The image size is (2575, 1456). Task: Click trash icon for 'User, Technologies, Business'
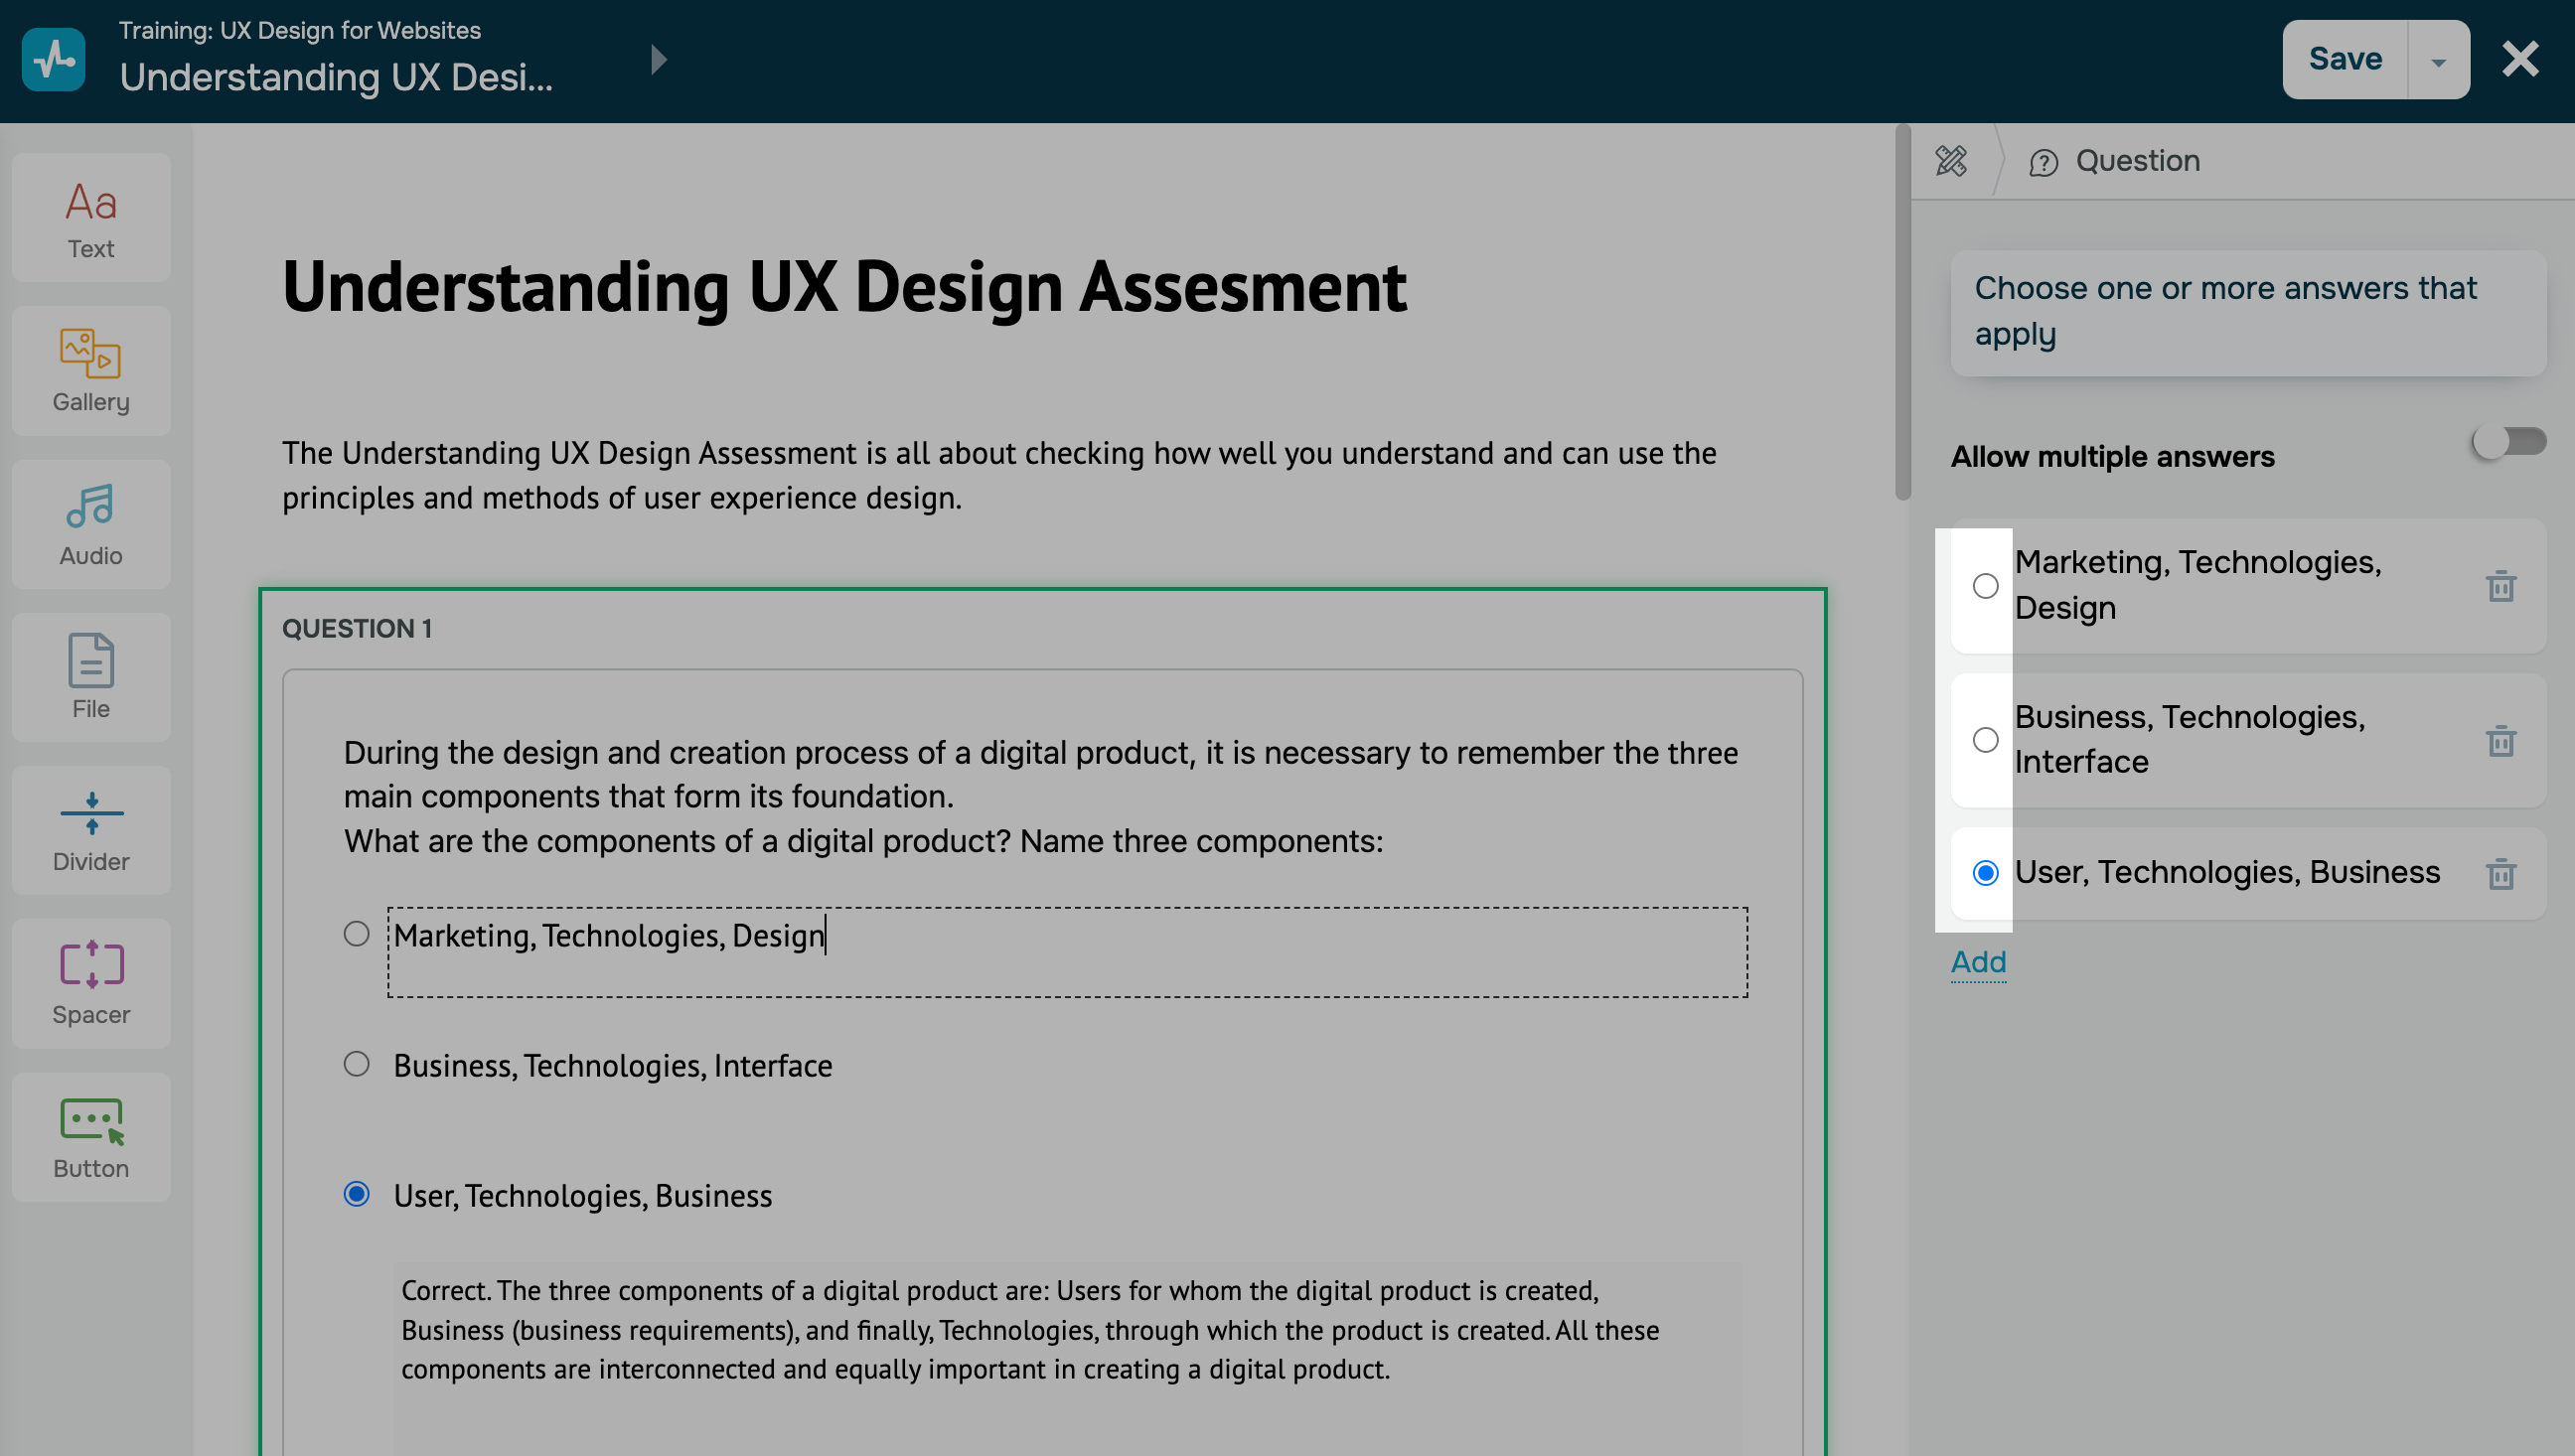coord(2500,873)
